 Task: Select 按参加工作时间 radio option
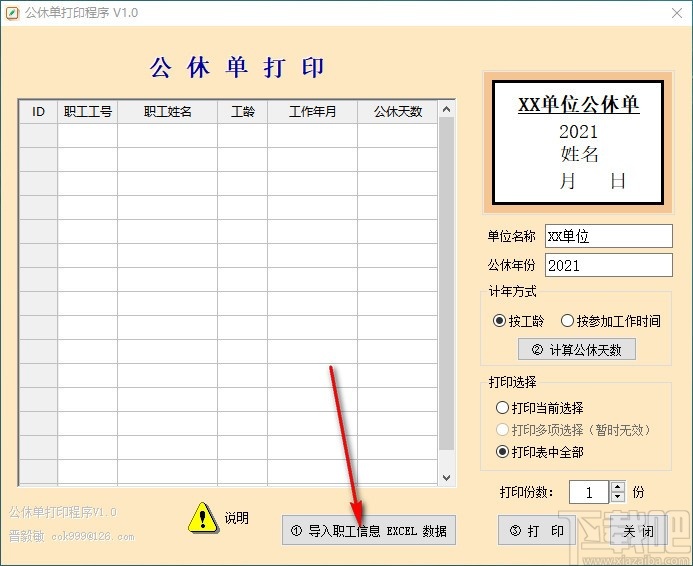[x=611, y=321]
